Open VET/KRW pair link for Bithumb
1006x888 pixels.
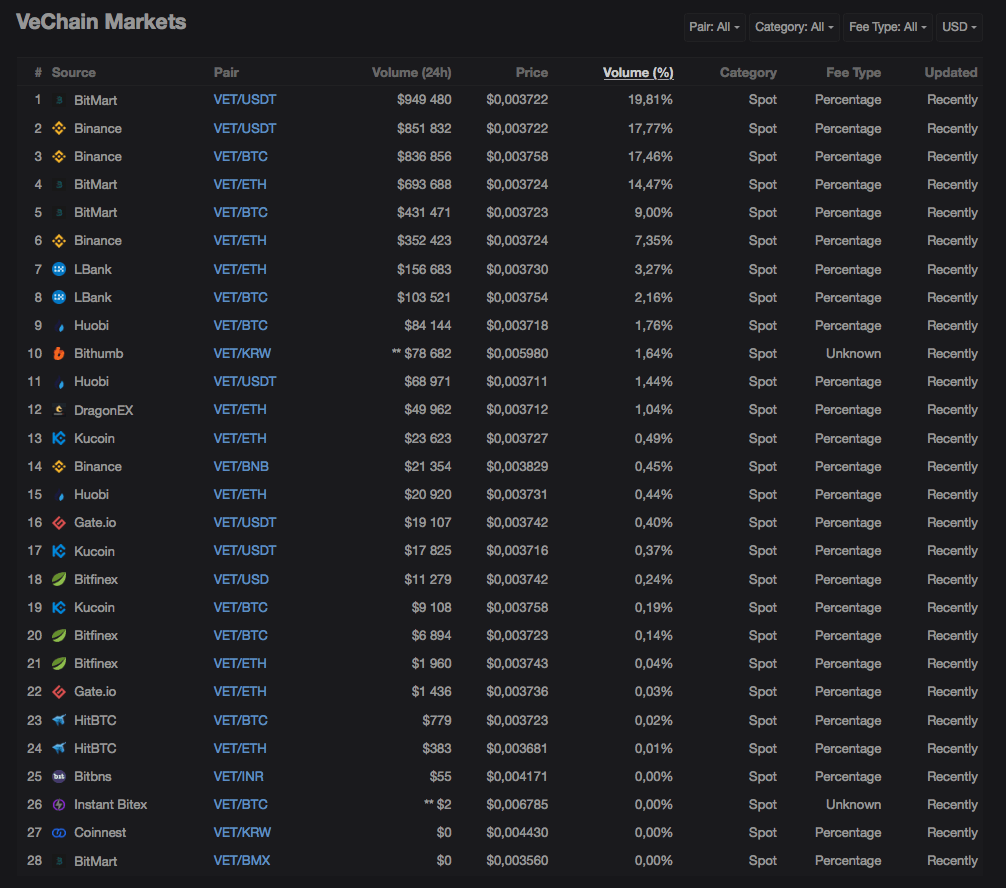pyautogui.click(x=243, y=354)
